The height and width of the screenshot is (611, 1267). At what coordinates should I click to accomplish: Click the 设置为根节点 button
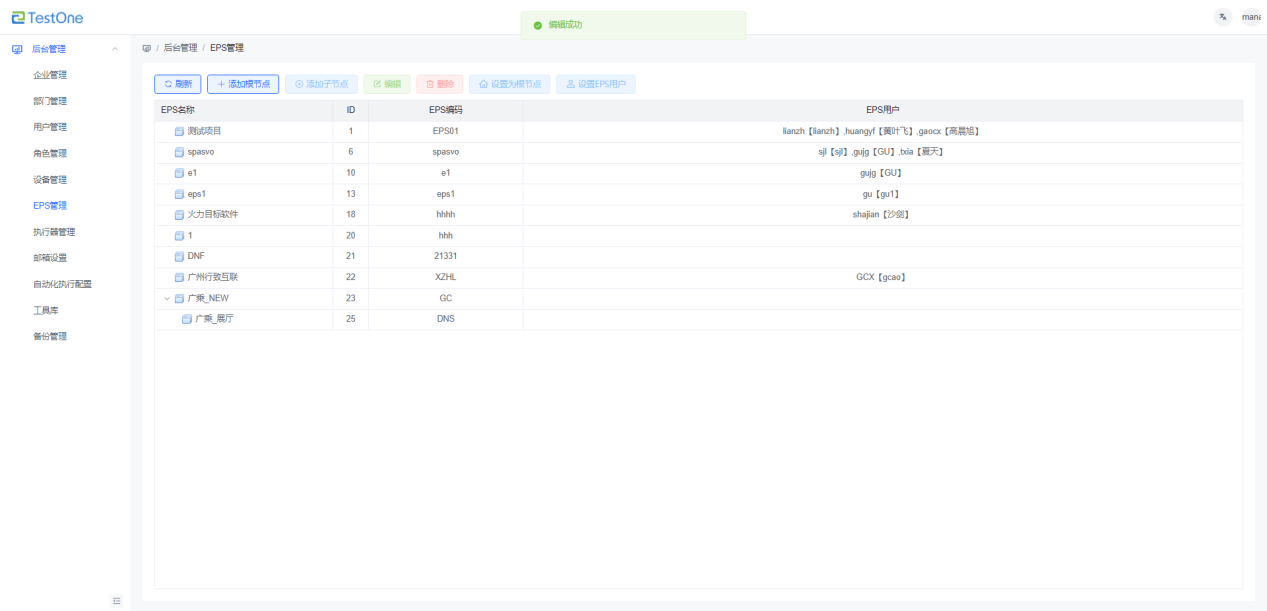[x=509, y=84]
